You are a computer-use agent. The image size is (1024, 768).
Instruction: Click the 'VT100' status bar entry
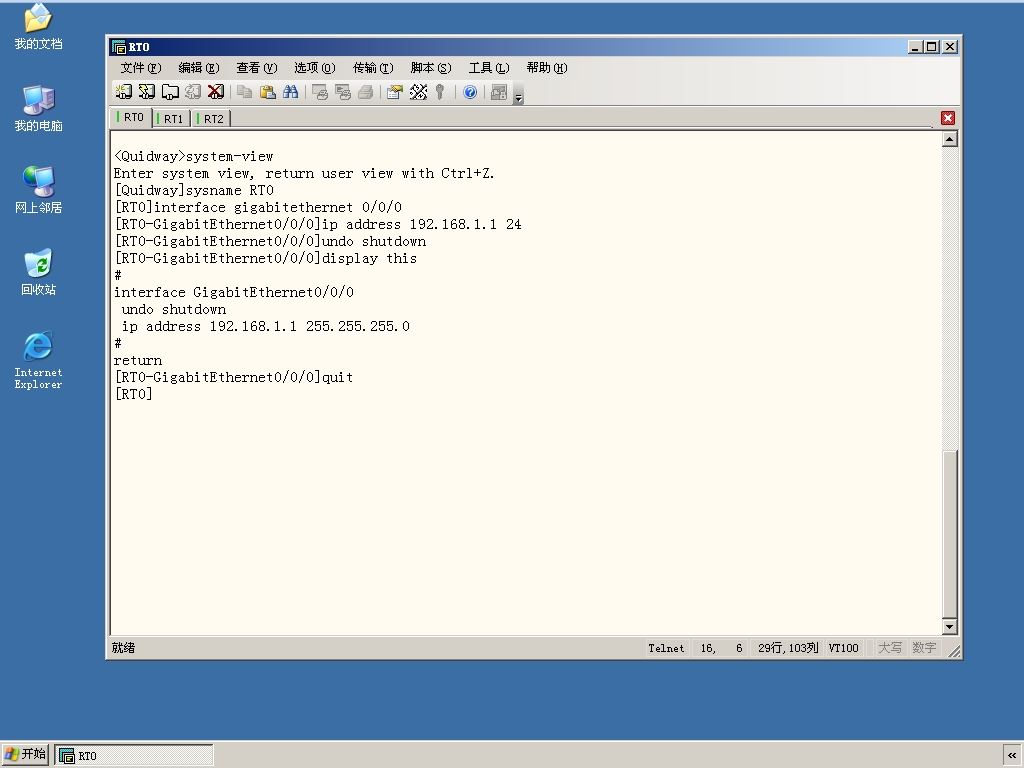844,648
